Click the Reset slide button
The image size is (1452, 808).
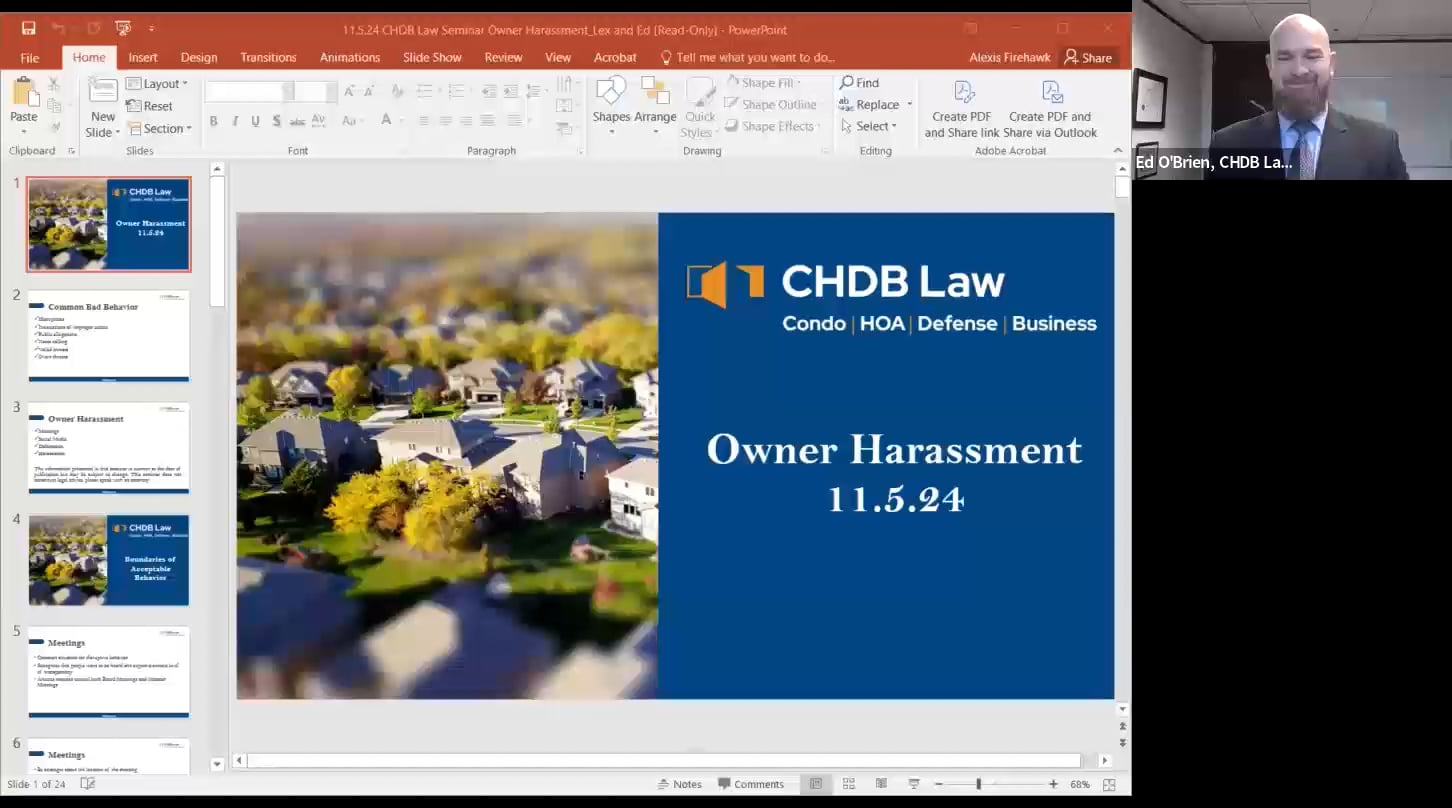click(x=149, y=106)
